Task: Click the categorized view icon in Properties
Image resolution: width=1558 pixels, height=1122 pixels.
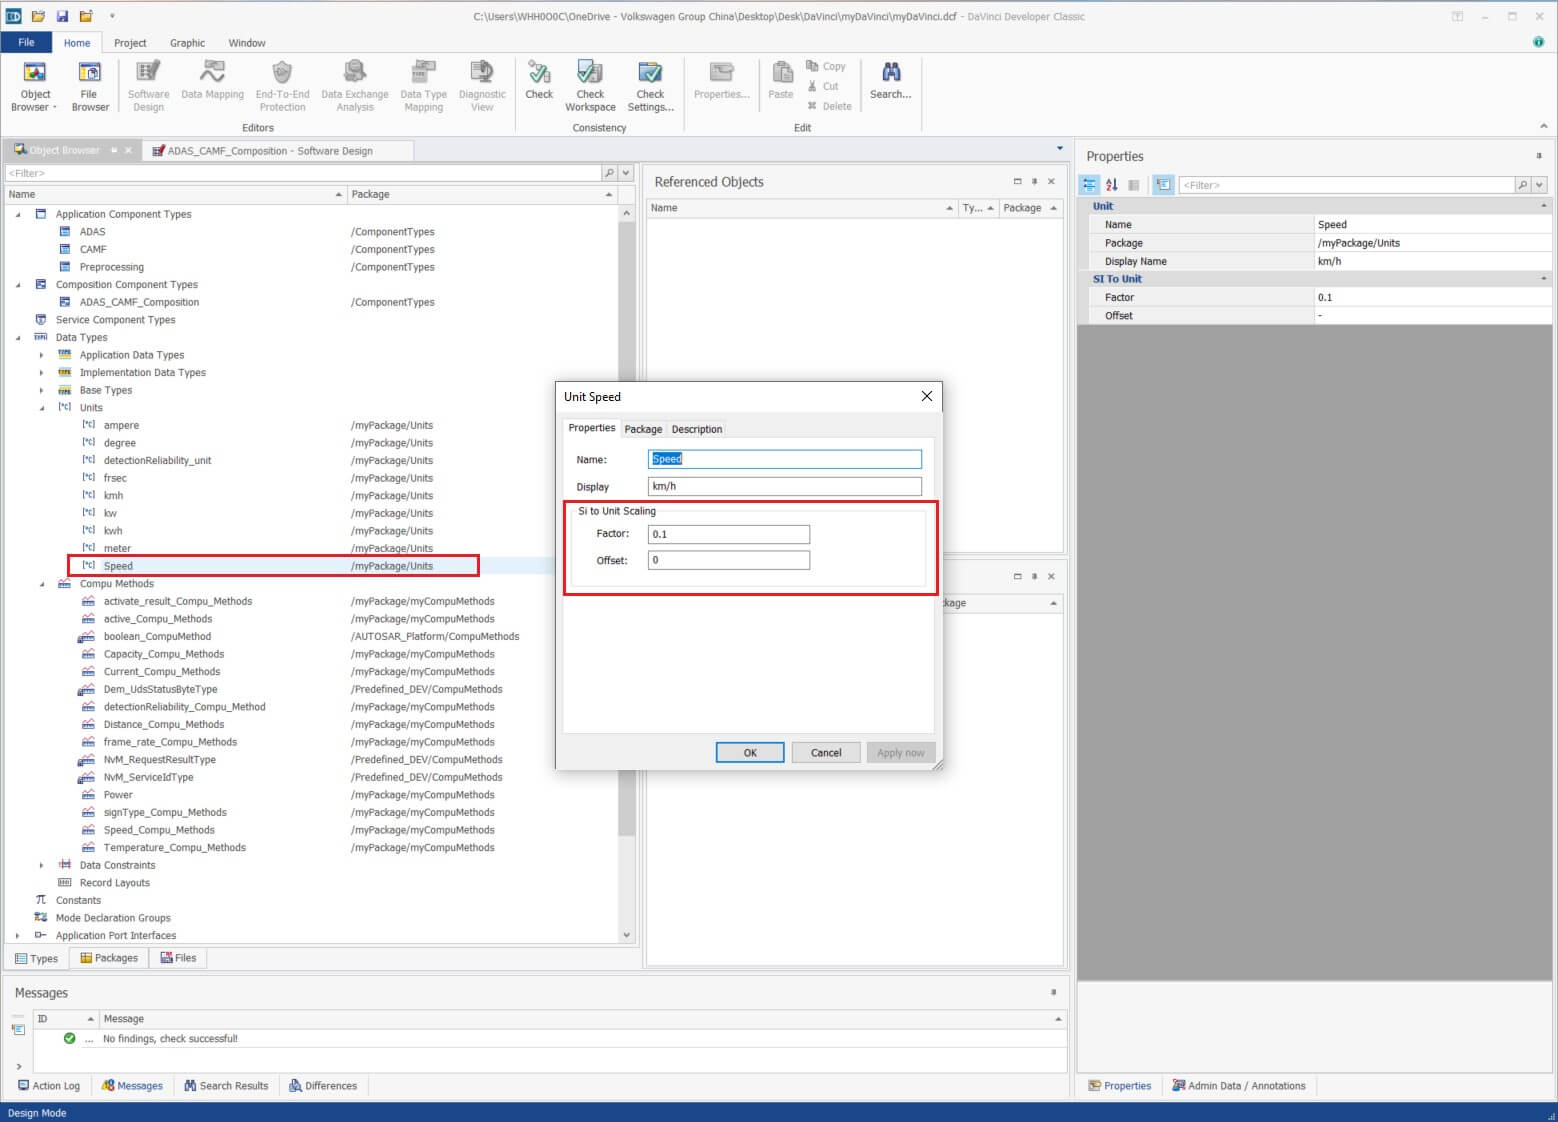Action: (x=1090, y=185)
